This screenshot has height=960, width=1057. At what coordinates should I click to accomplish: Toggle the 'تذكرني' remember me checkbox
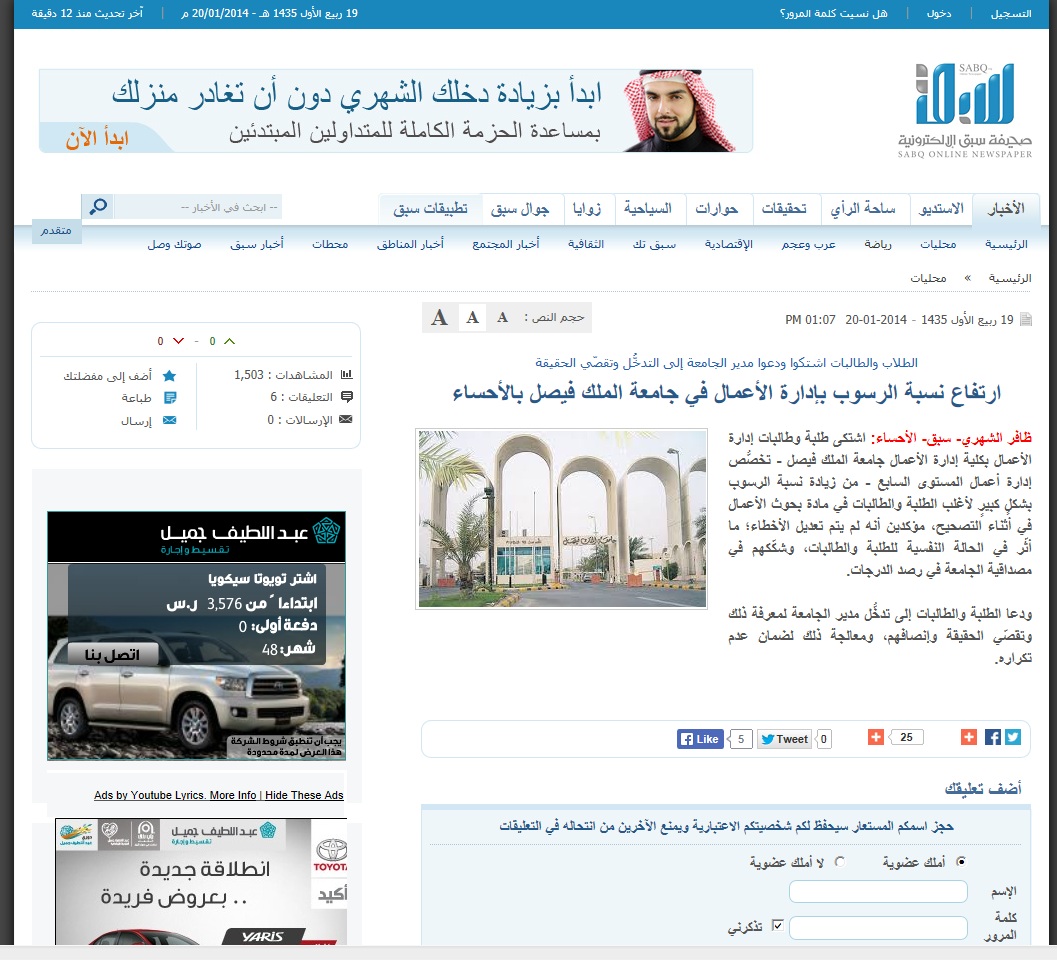[777, 926]
